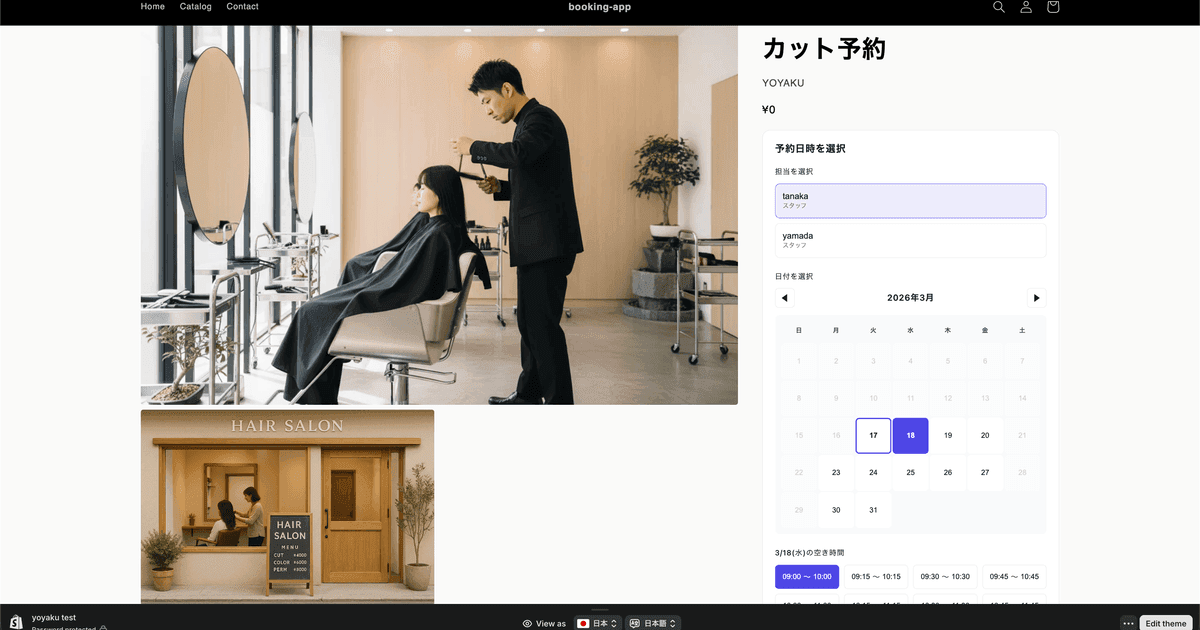Change staff selection to tanaka
The width and height of the screenshot is (1200, 630).
tap(910, 200)
